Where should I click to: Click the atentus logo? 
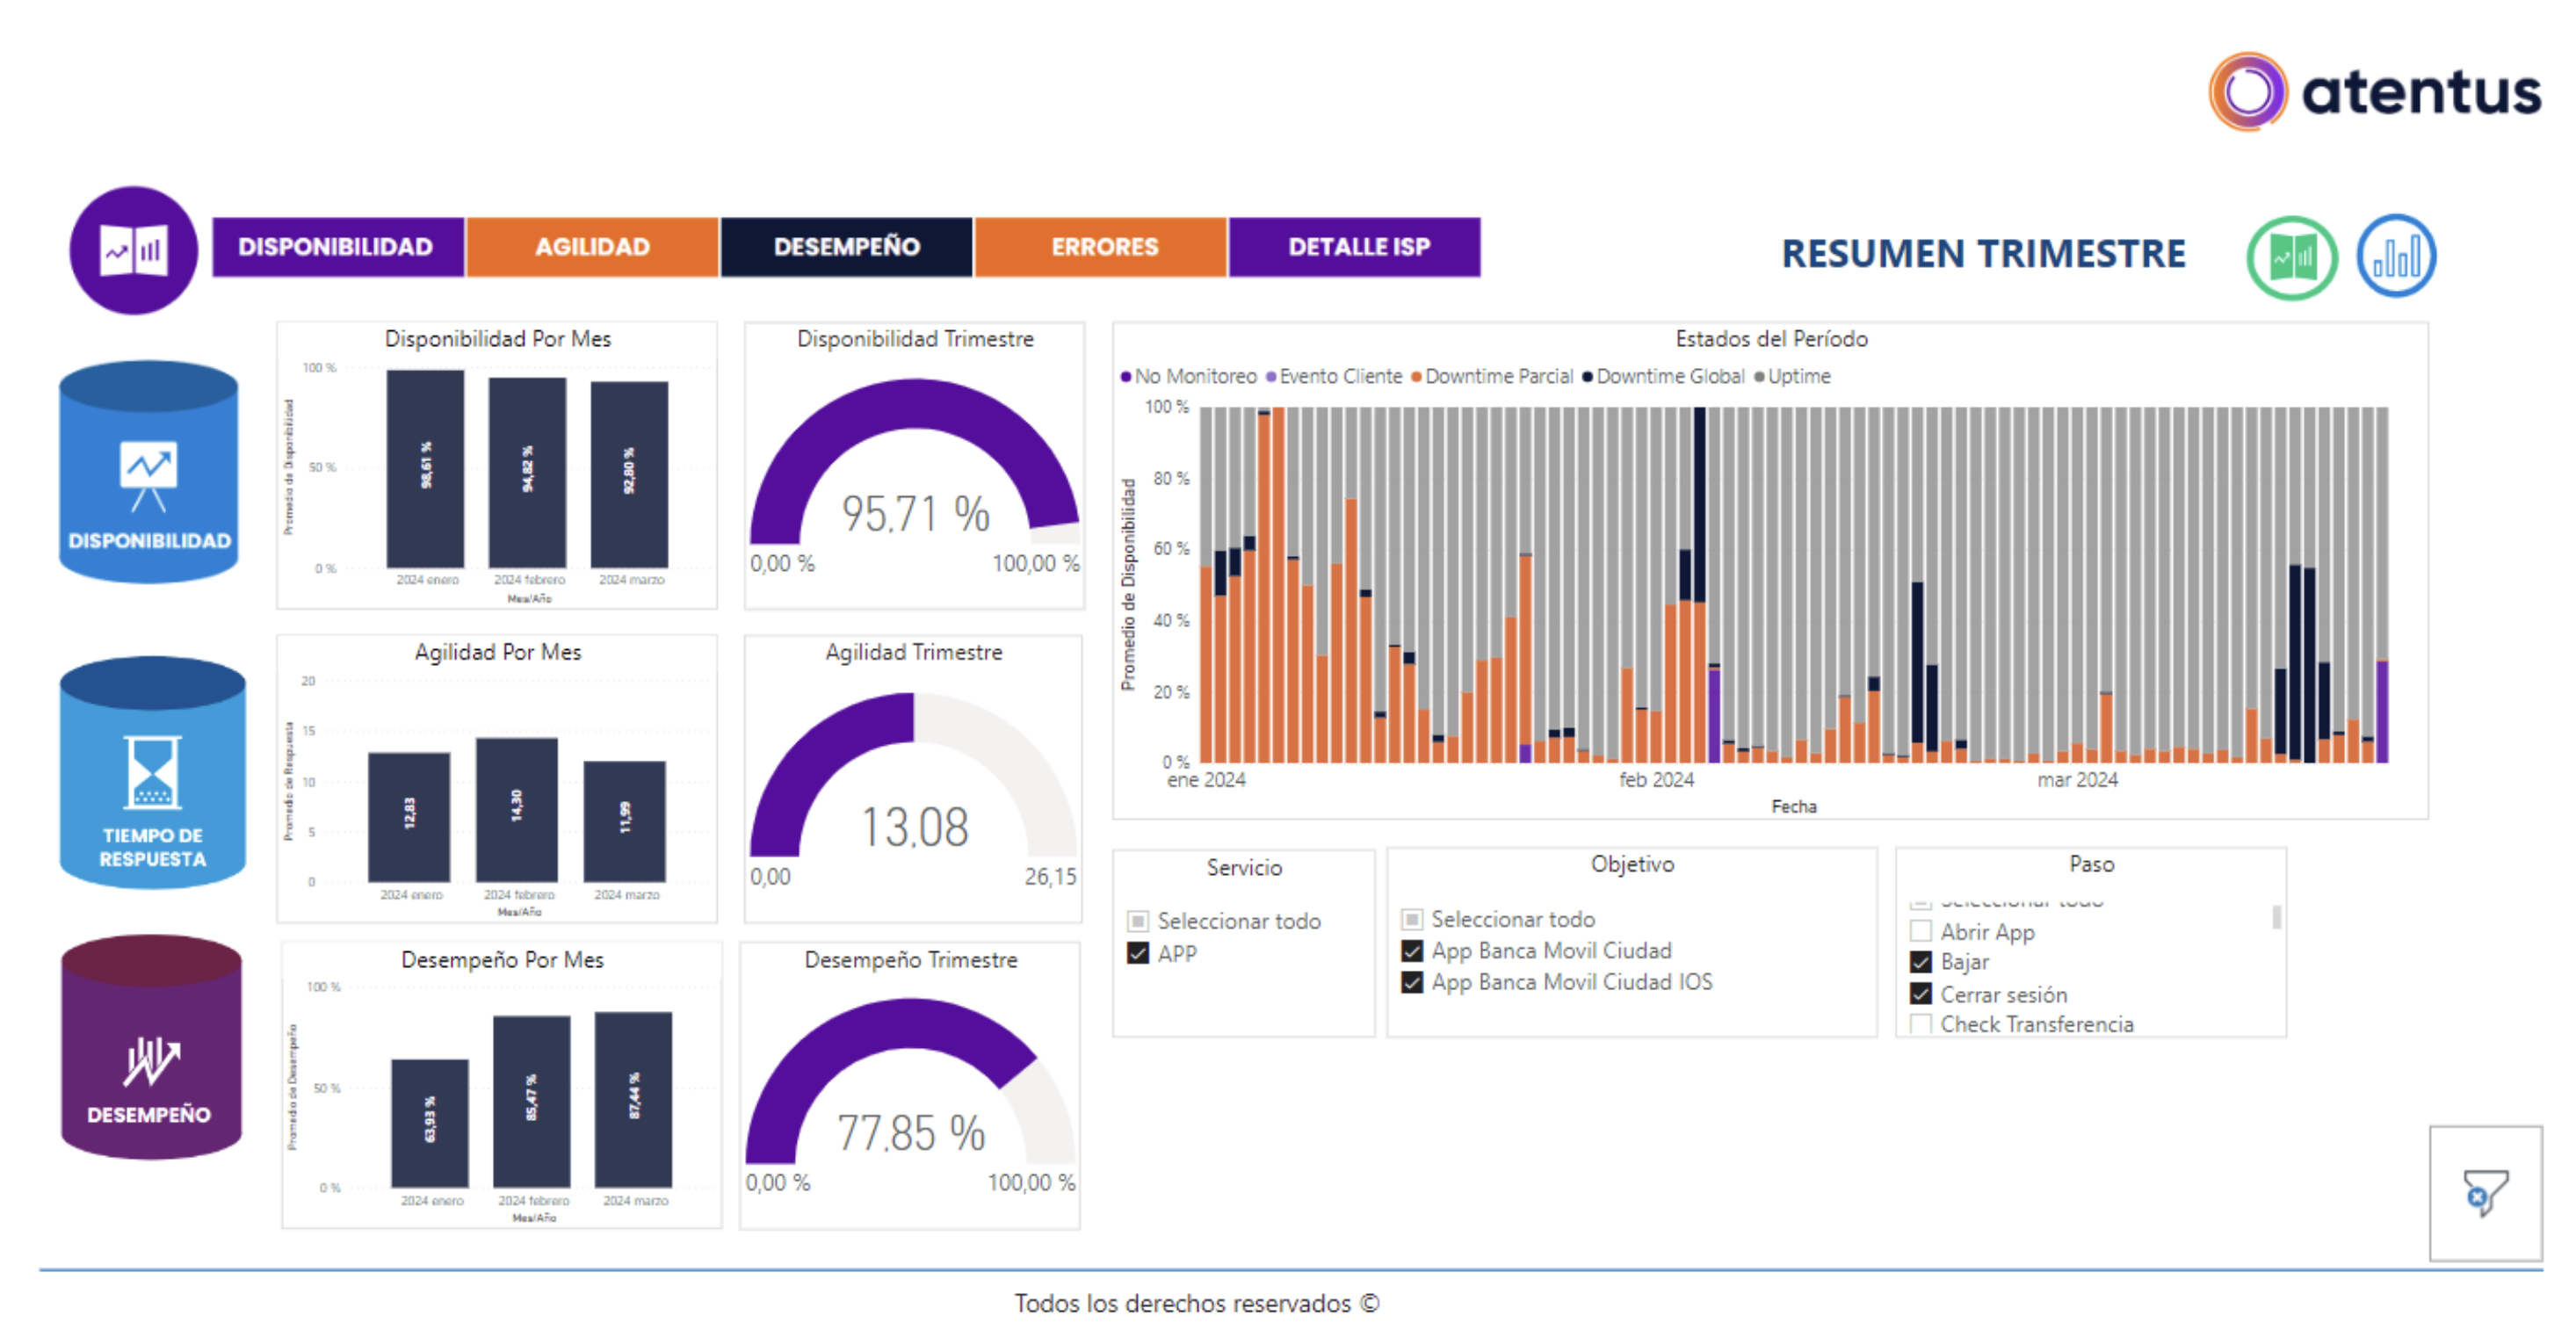pyautogui.click(x=2374, y=92)
